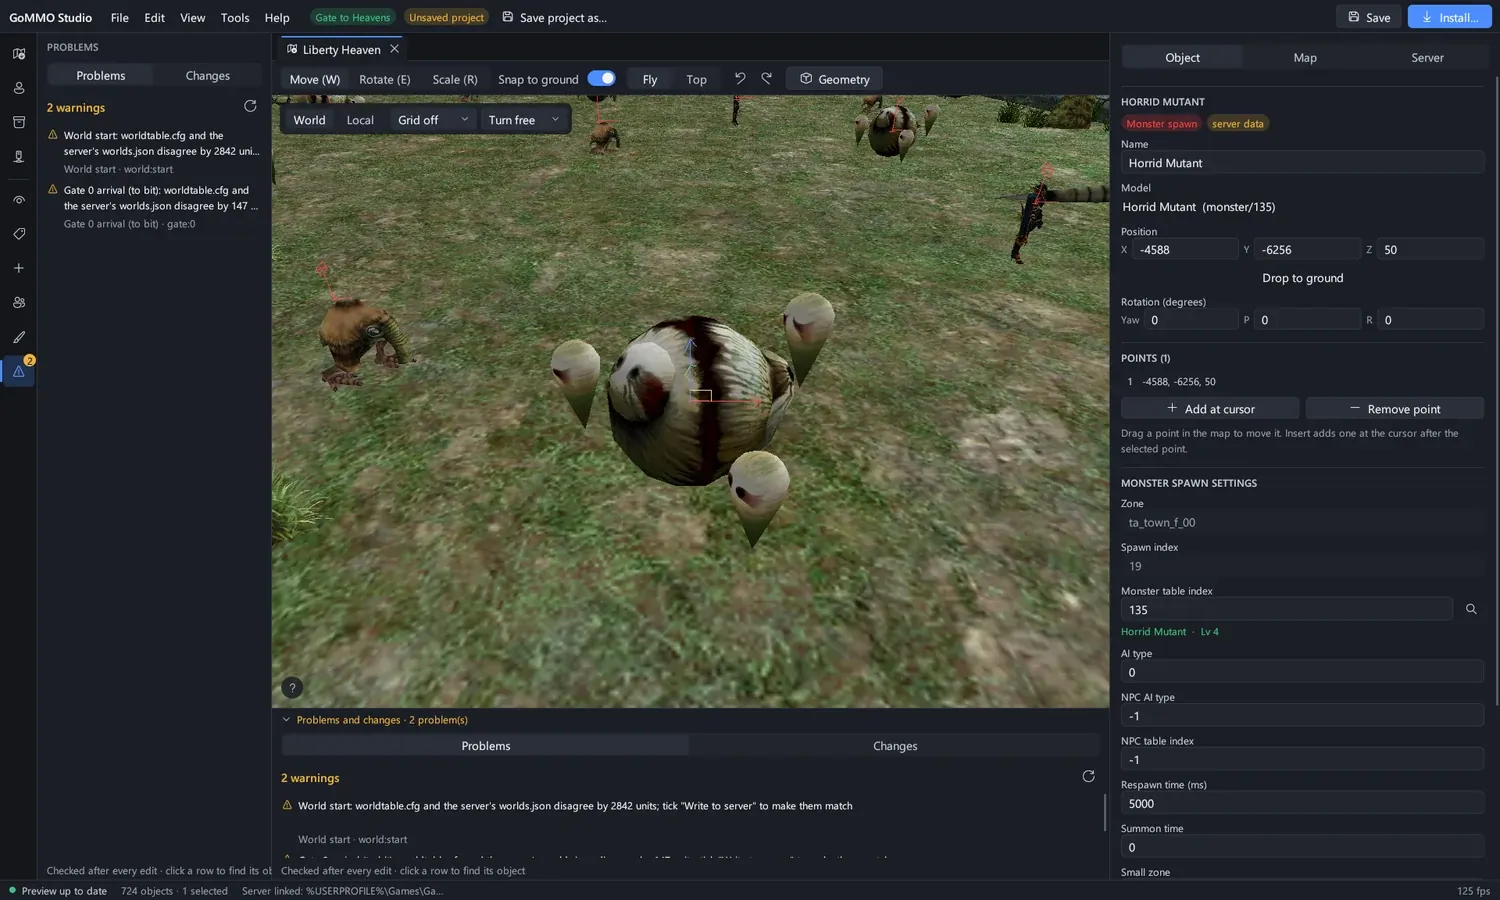The height and width of the screenshot is (900, 1500).
Task: Toggle Snap to ground switch
Action: point(601,78)
